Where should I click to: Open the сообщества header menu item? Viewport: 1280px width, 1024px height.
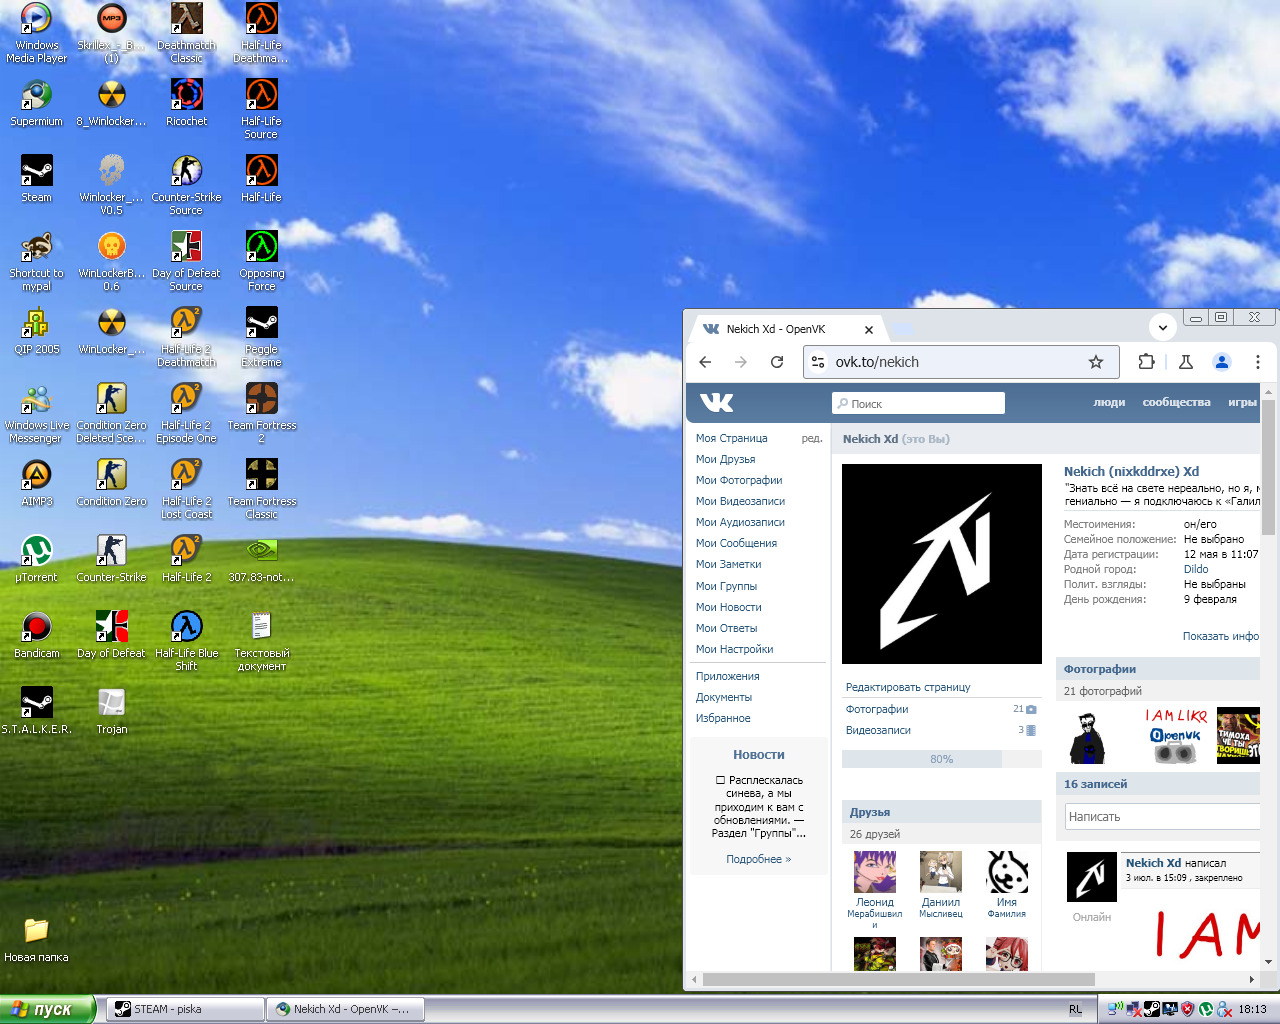[1176, 402]
